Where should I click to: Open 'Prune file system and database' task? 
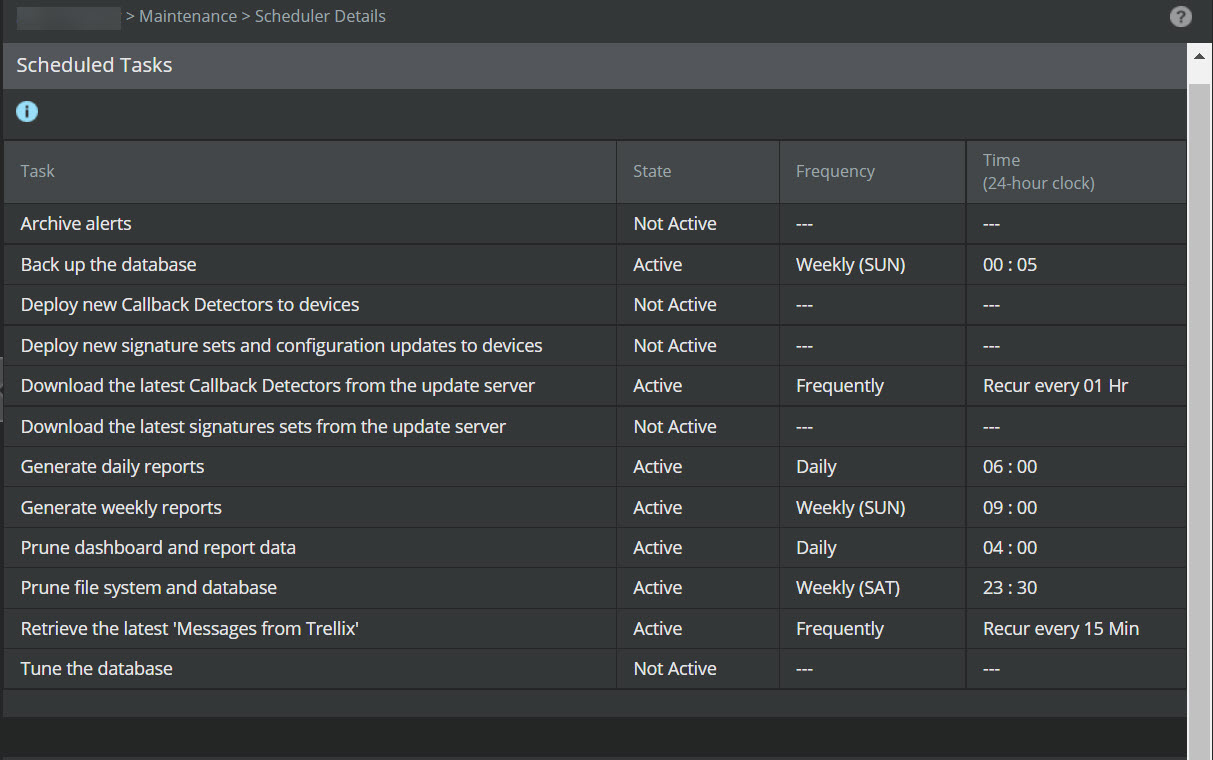tap(149, 588)
